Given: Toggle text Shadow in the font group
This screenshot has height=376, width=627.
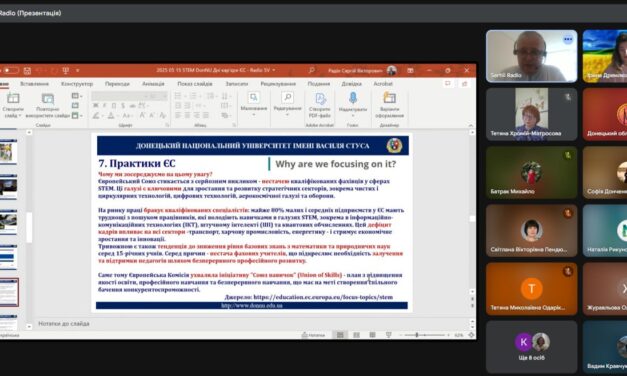Looking at the screenshot, I should pyautogui.click(x=123, y=106).
